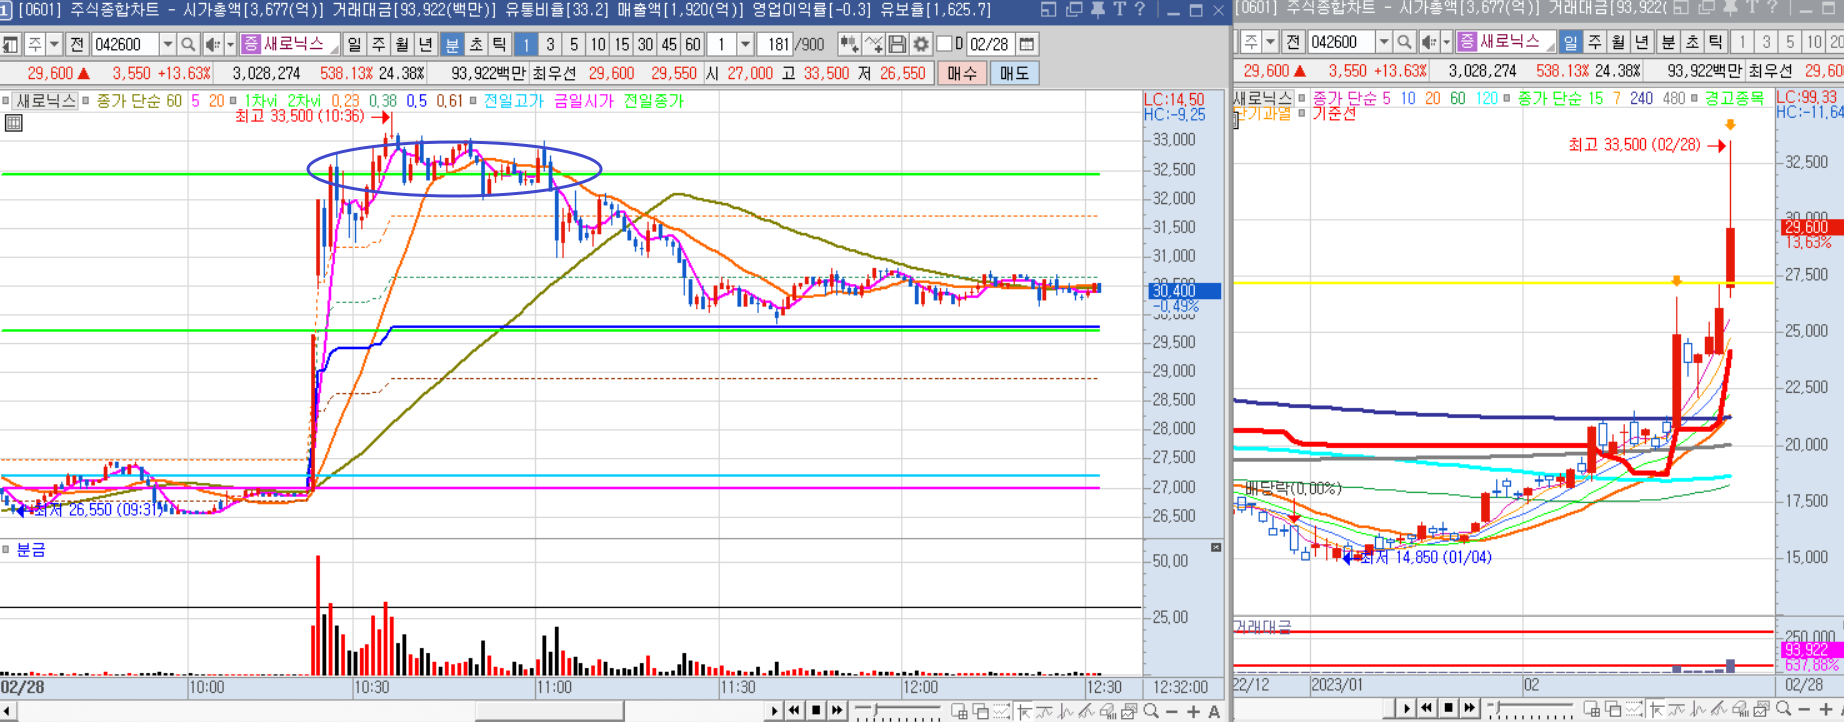Screen dimensions: 1844x722
Task: Stop playback in left chart bottom bar
Action: pyautogui.click(x=816, y=711)
